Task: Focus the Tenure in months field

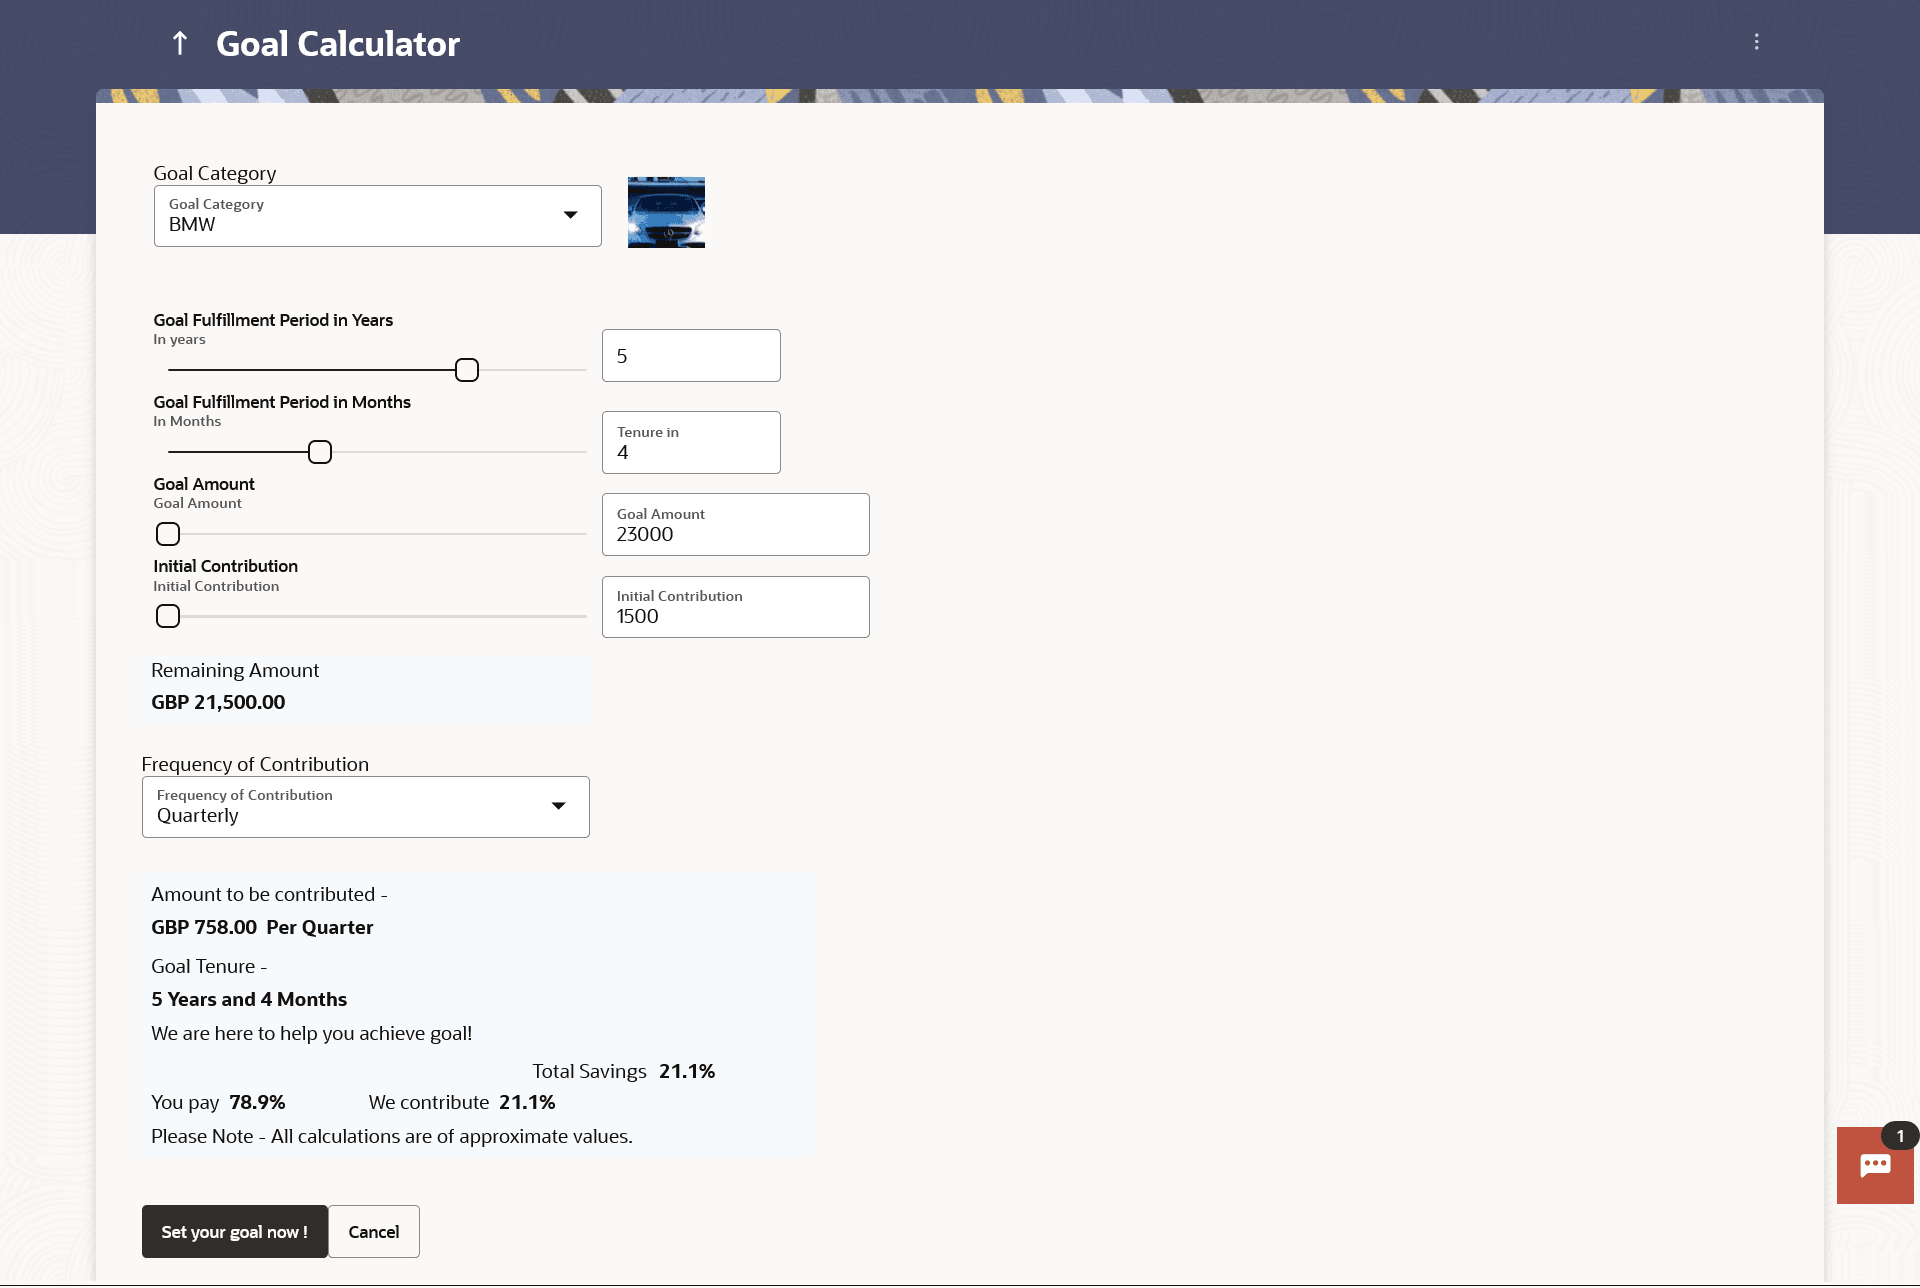Action: [690, 443]
